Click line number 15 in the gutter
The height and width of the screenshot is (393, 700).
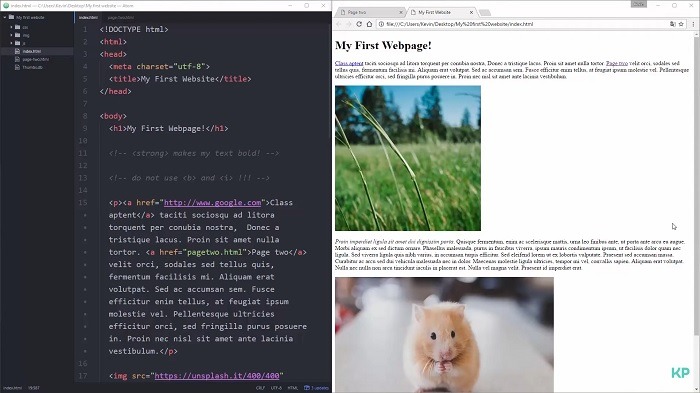click(83, 203)
